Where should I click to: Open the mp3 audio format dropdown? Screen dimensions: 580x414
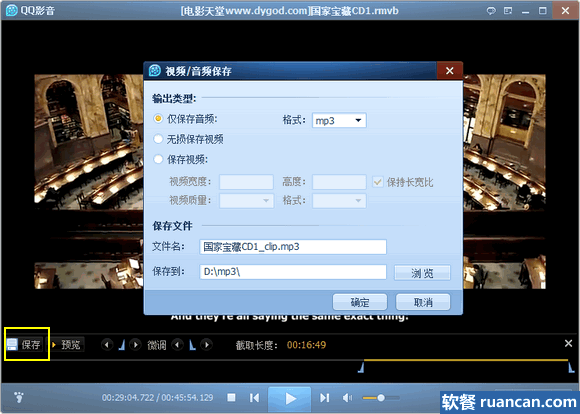(339, 121)
